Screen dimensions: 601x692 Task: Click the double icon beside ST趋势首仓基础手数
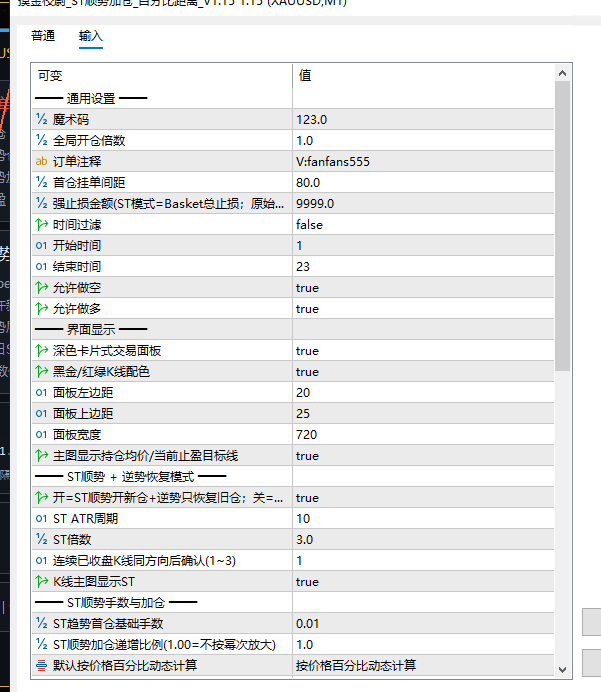41,624
